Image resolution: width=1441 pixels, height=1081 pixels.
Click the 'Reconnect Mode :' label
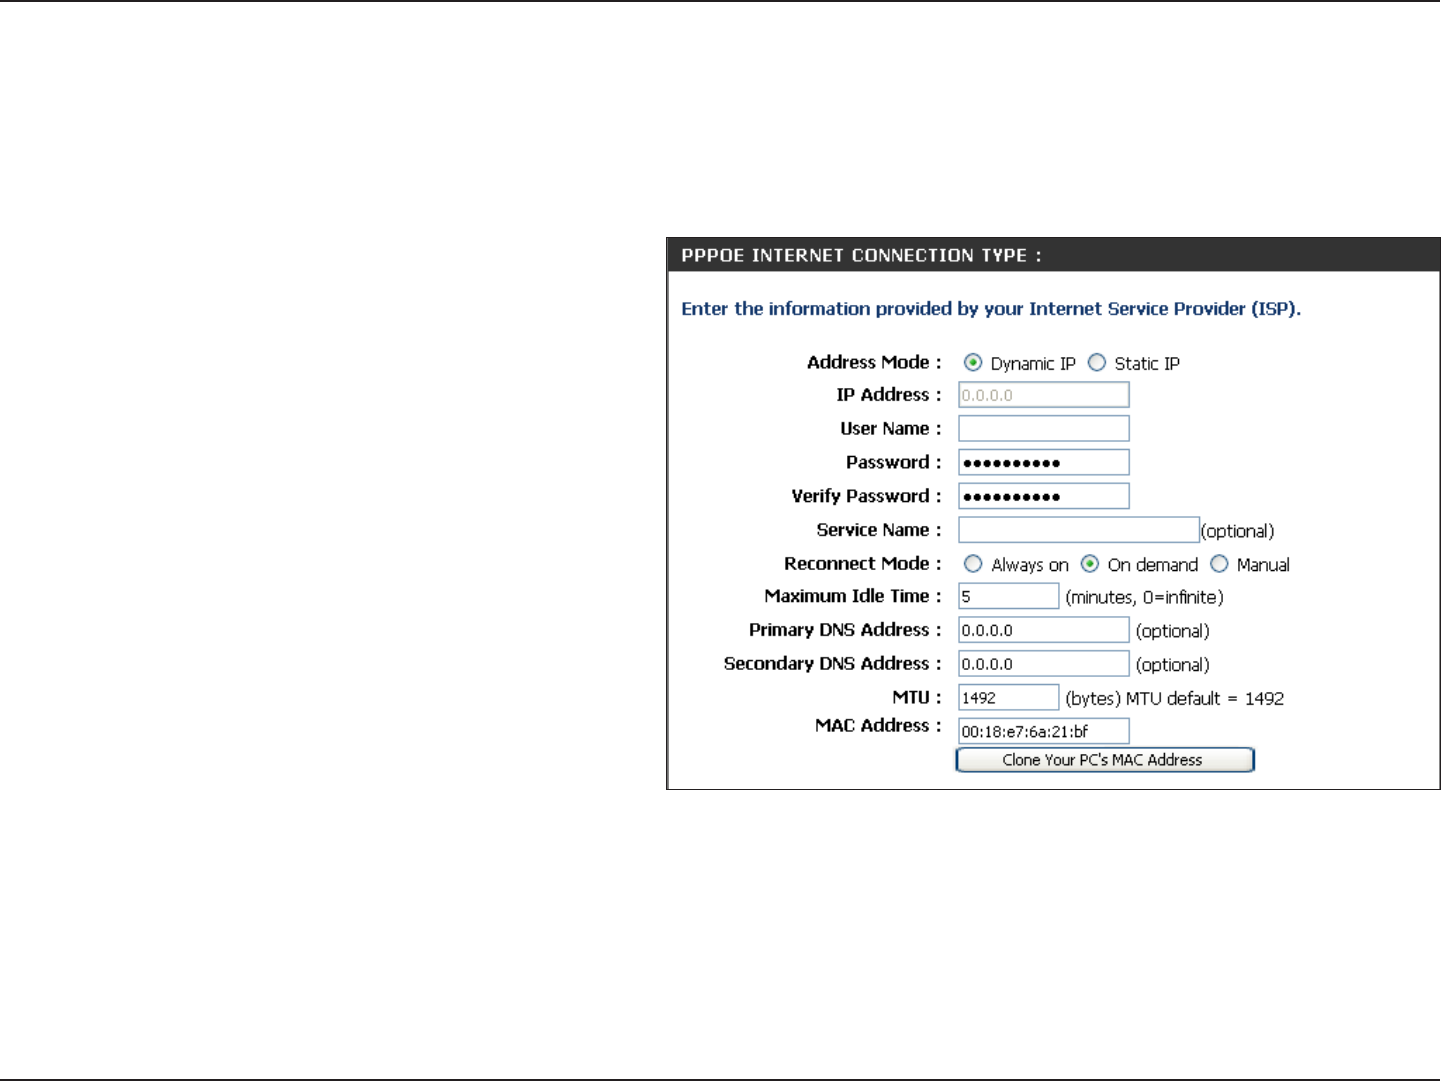[863, 564]
